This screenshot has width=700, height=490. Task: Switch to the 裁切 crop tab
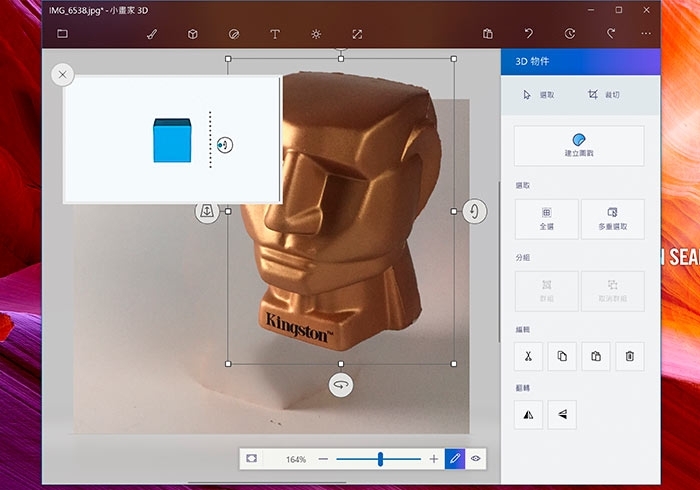coord(604,95)
